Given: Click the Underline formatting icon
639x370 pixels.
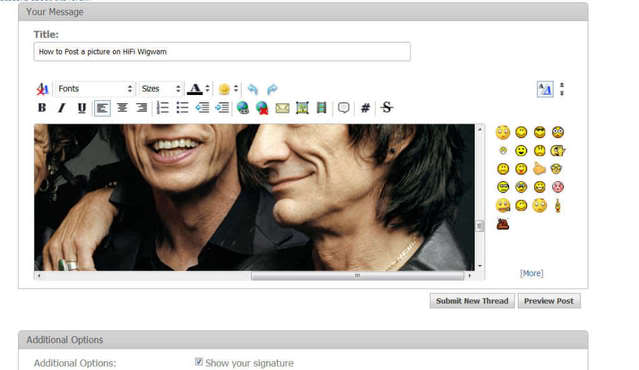Looking at the screenshot, I should [82, 108].
